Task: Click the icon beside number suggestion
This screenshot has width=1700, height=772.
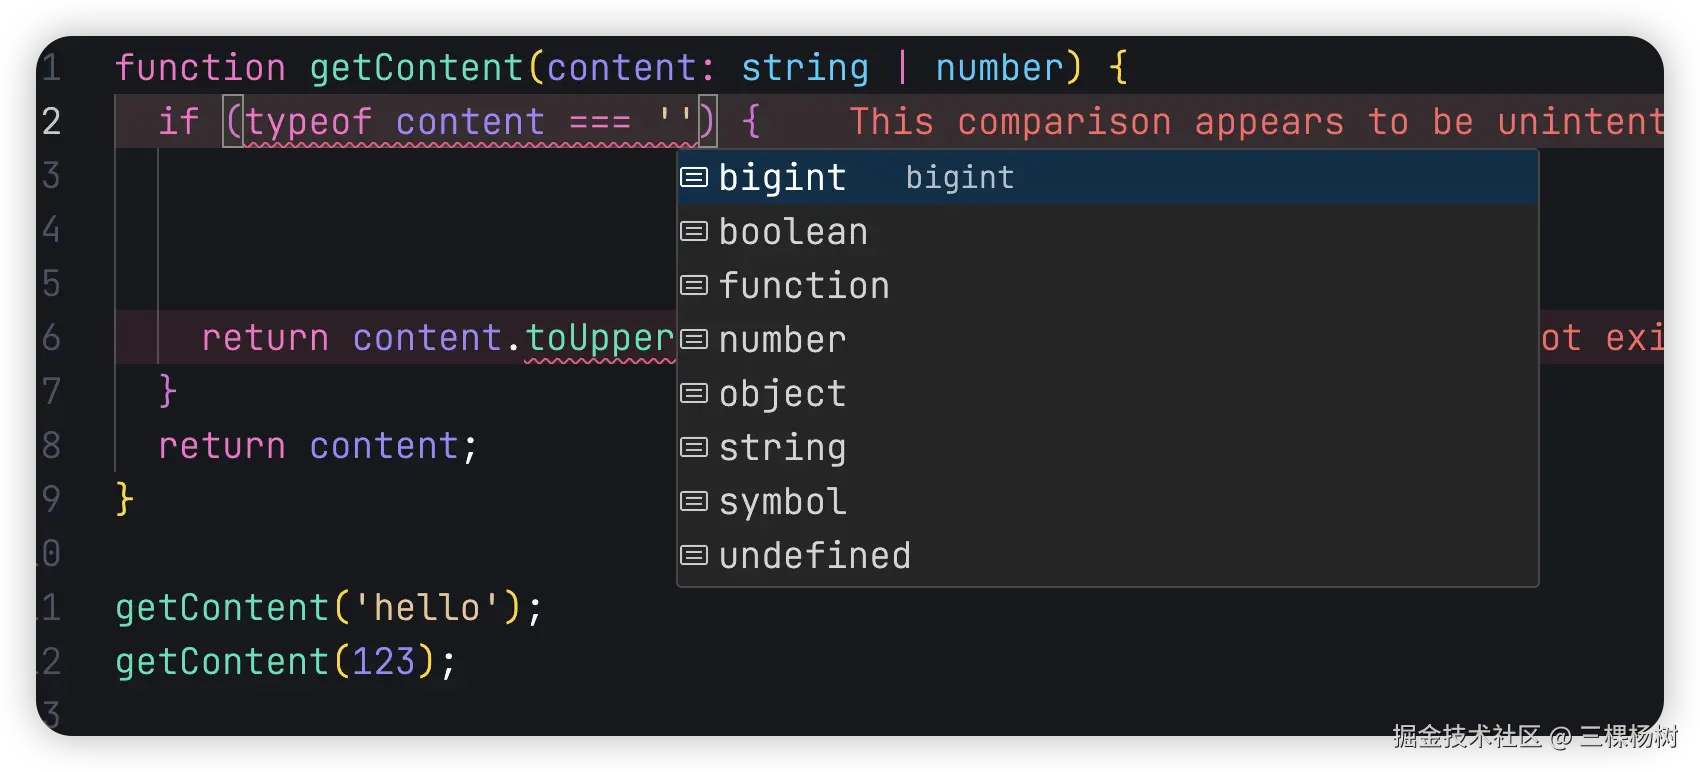Action: 693,340
